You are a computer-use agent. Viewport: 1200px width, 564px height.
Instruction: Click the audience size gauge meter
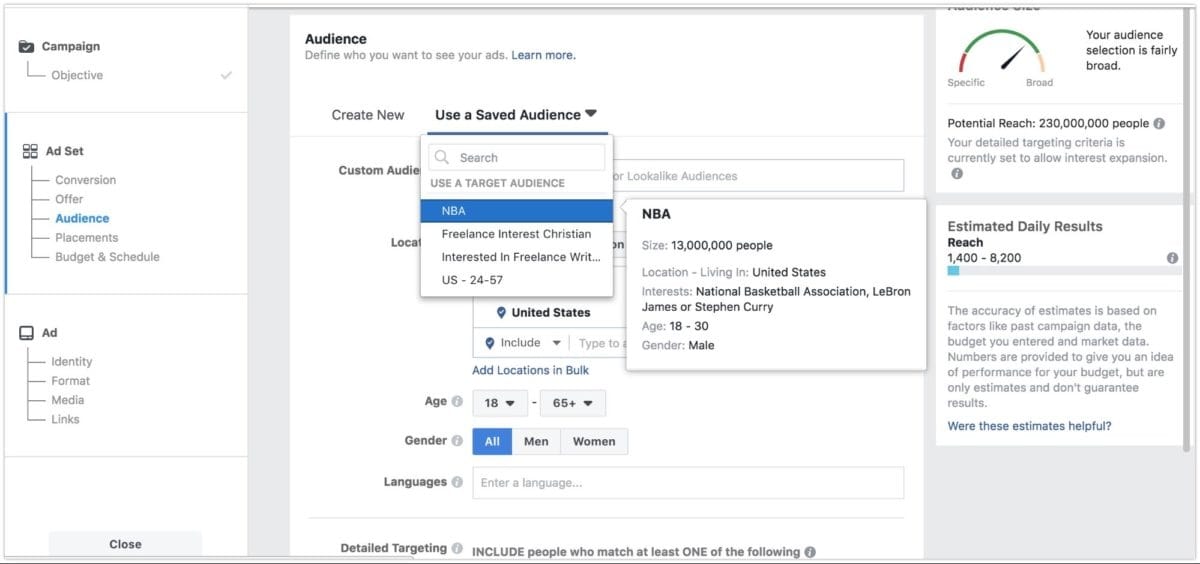pyautogui.click(x=1001, y=50)
